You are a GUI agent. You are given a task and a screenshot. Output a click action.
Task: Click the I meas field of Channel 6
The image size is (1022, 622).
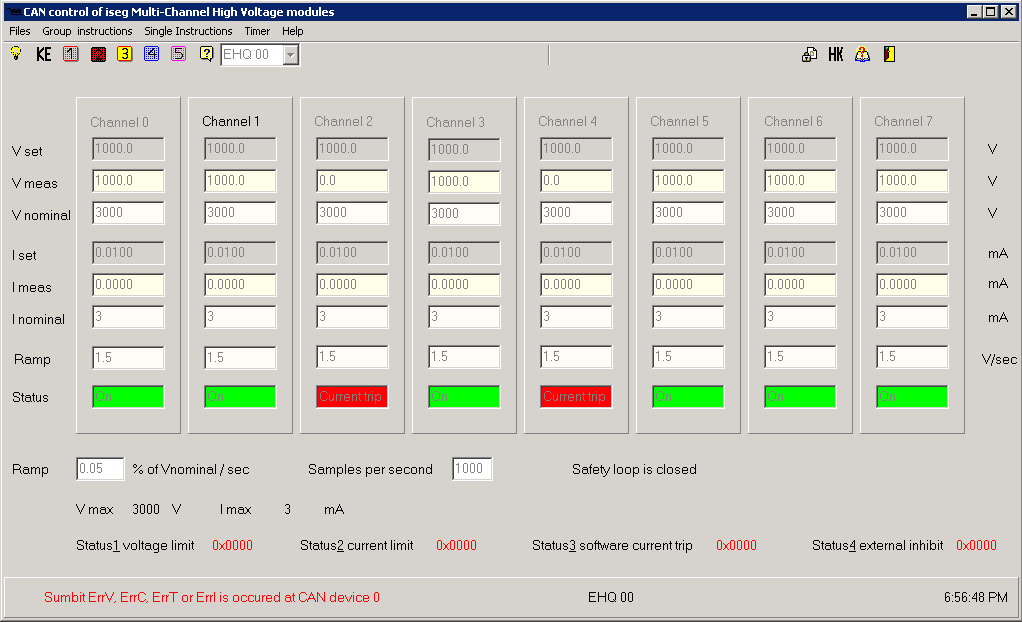pyautogui.click(x=800, y=285)
